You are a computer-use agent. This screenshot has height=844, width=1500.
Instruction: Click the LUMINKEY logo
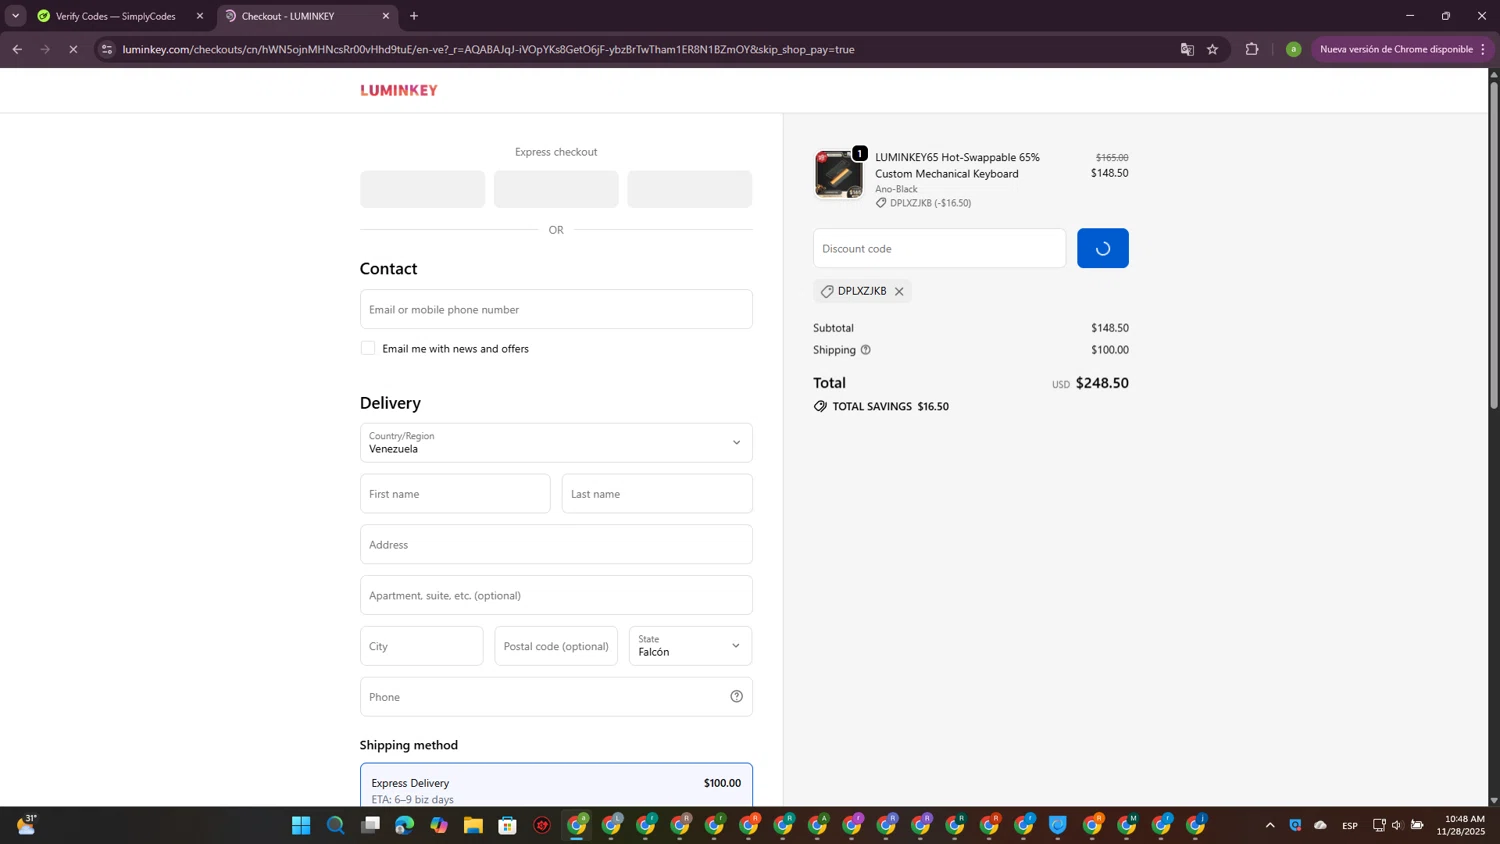pyautogui.click(x=399, y=90)
